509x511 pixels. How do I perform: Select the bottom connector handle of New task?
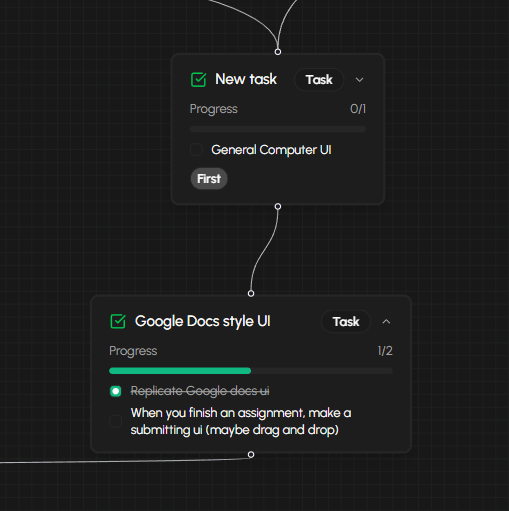pos(278,207)
